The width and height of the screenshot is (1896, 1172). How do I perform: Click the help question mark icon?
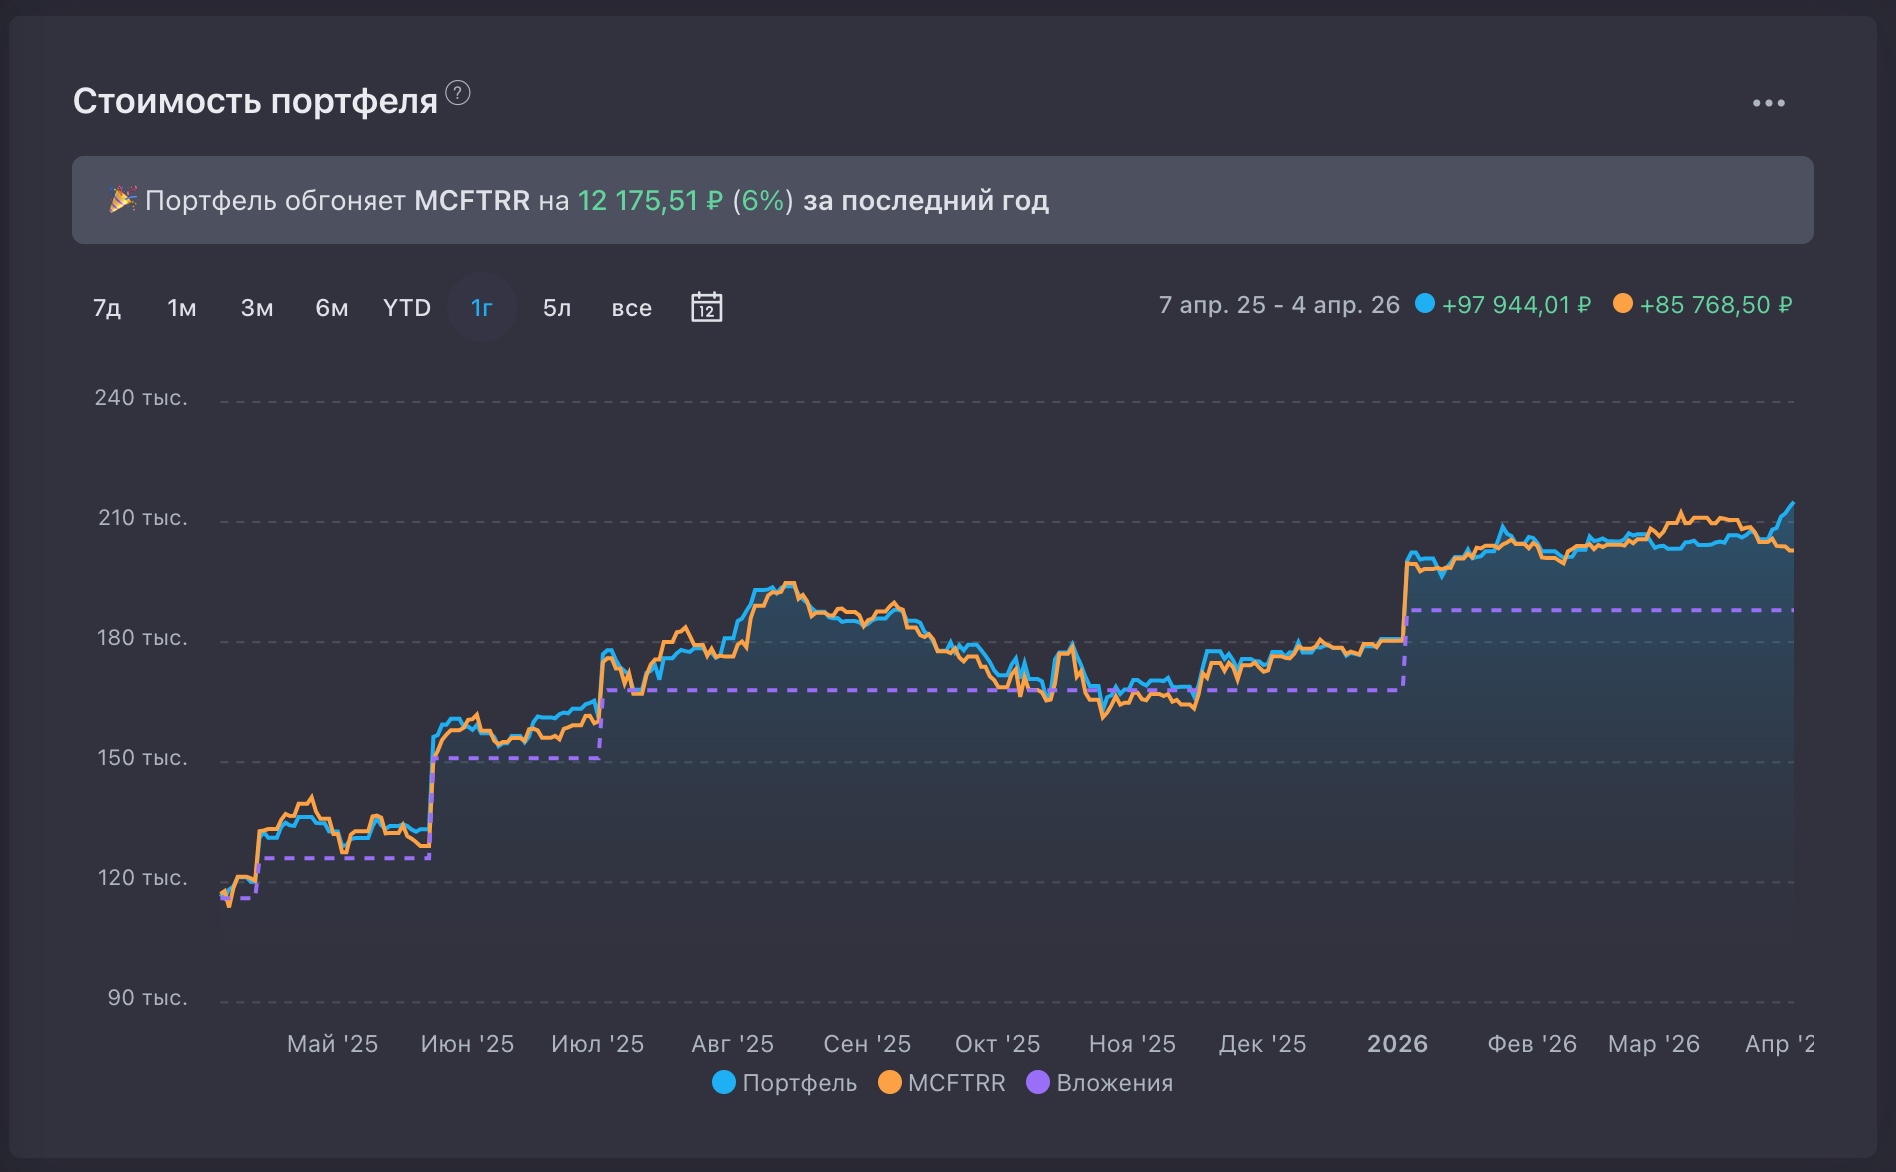[x=457, y=93]
